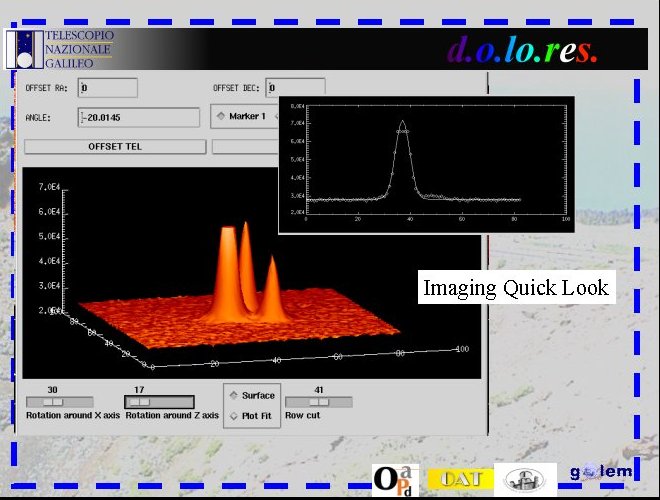Image resolution: width=660 pixels, height=500 pixels.
Task: Click the button right of OFFSET TEL
Action: (245, 147)
